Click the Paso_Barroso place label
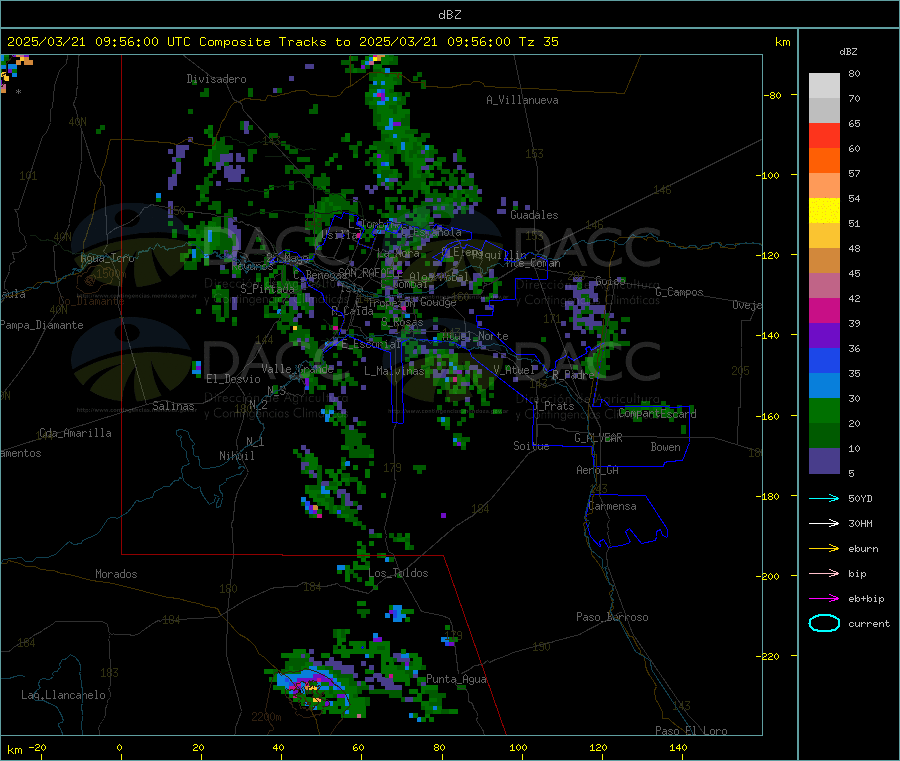Viewport: 900px width, 761px height. pos(612,617)
